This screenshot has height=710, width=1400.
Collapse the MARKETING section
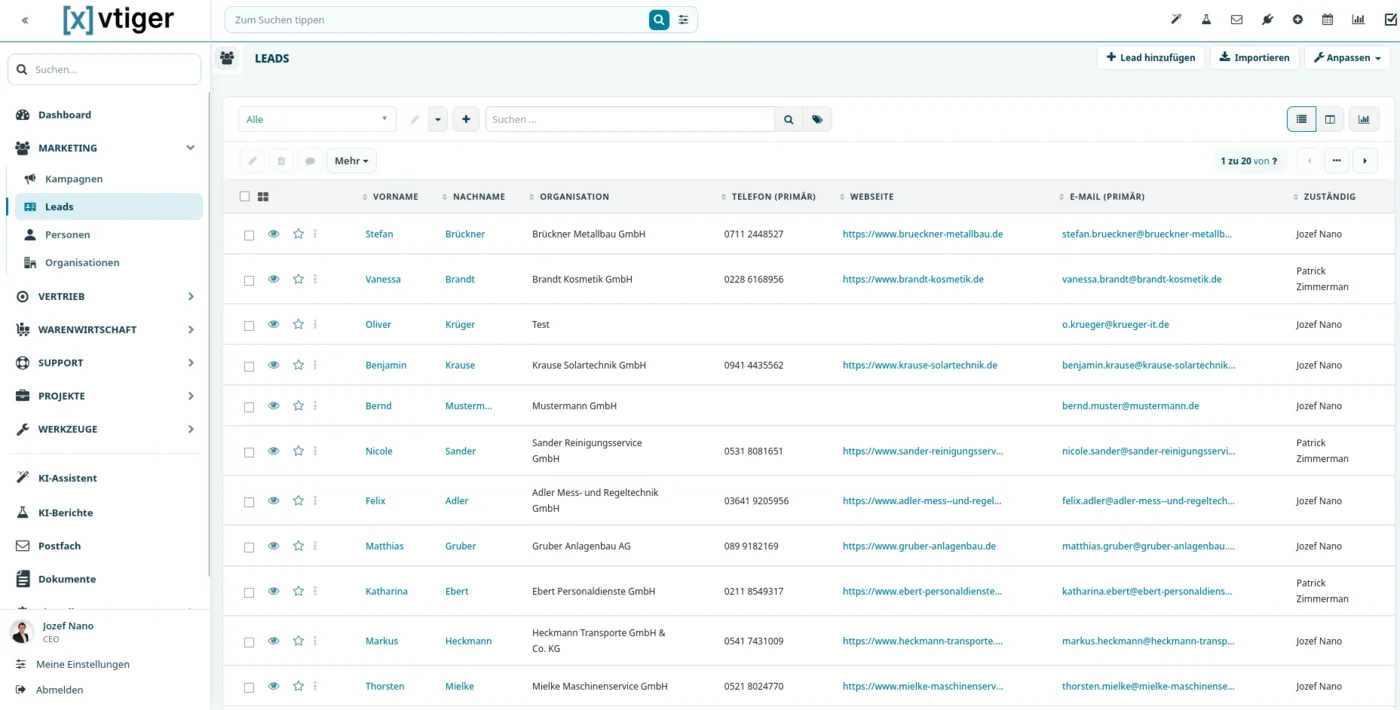click(190, 148)
